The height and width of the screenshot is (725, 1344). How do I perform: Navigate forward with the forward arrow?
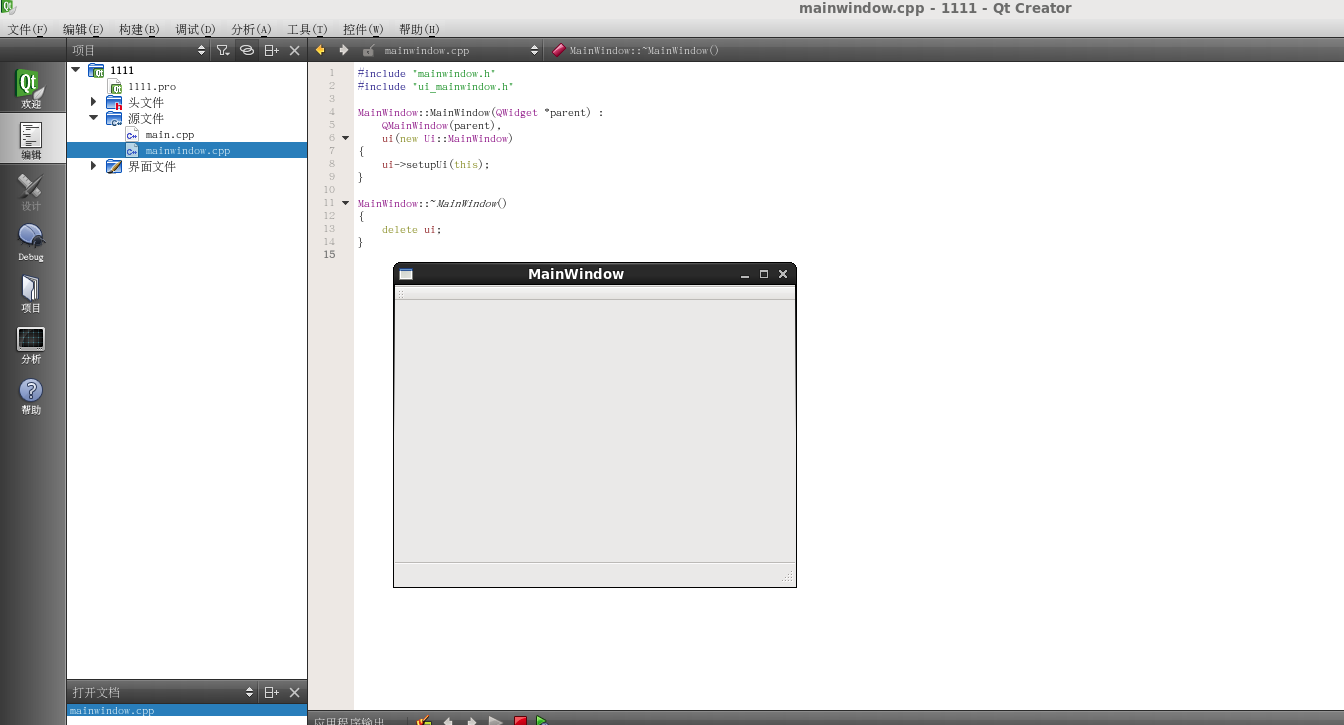coord(343,49)
